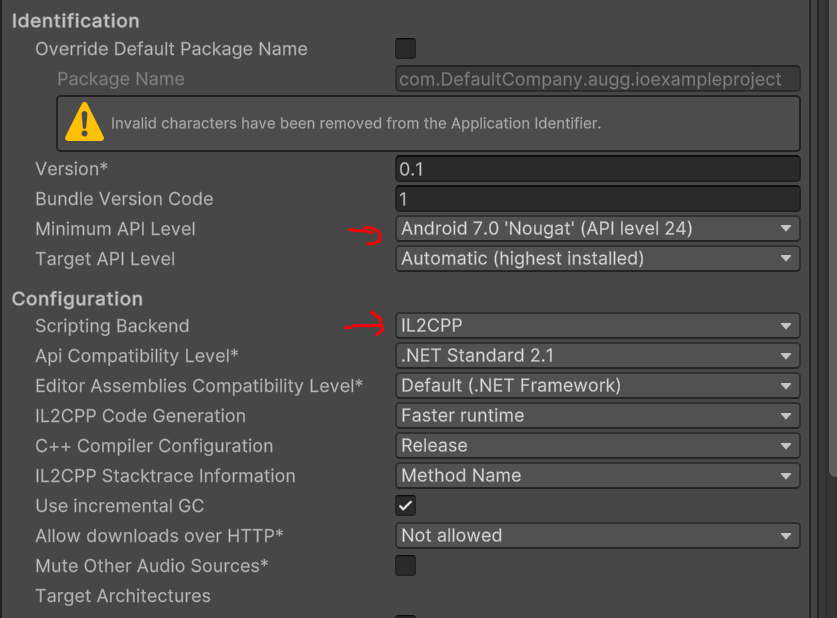Click the Configuration section header

[x=77, y=299]
